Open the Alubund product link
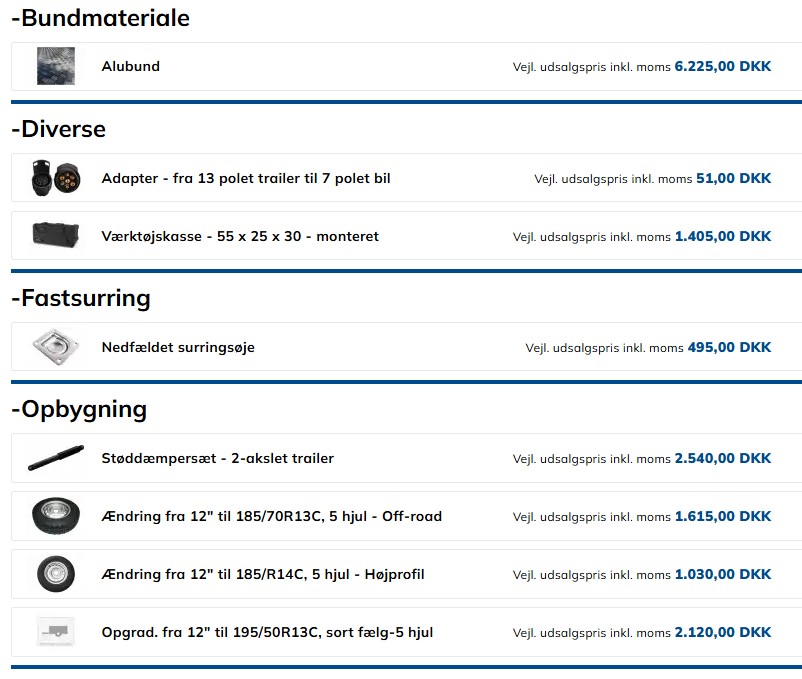The height and width of the screenshot is (679, 802). point(130,67)
